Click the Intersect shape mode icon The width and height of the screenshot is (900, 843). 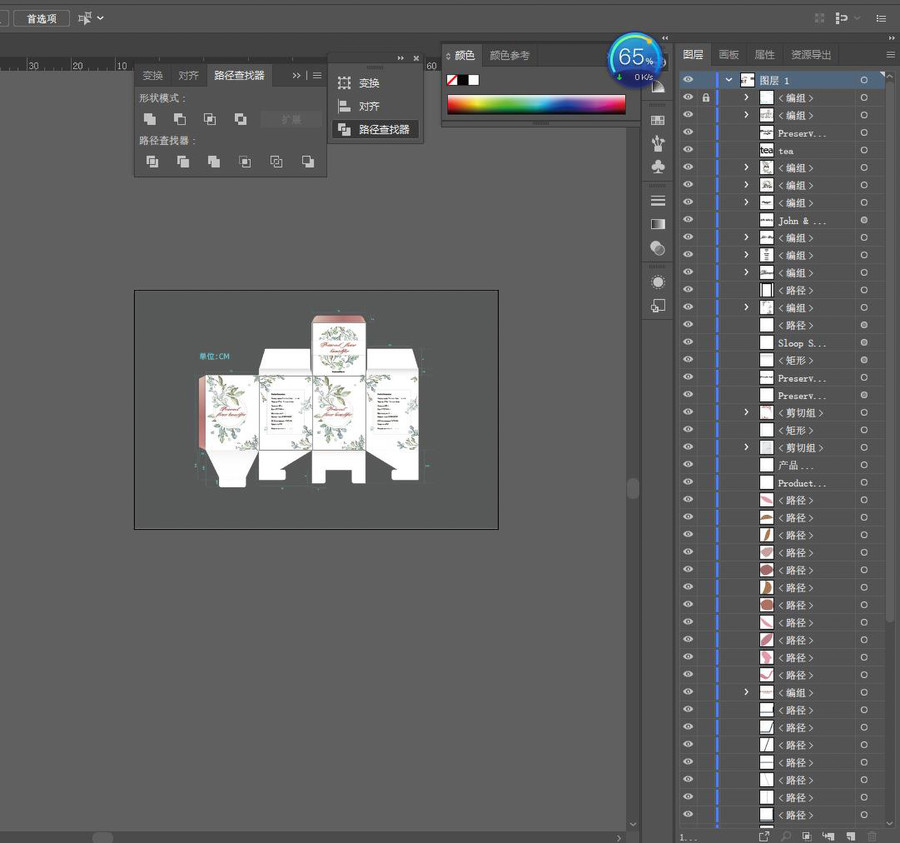tap(210, 119)
